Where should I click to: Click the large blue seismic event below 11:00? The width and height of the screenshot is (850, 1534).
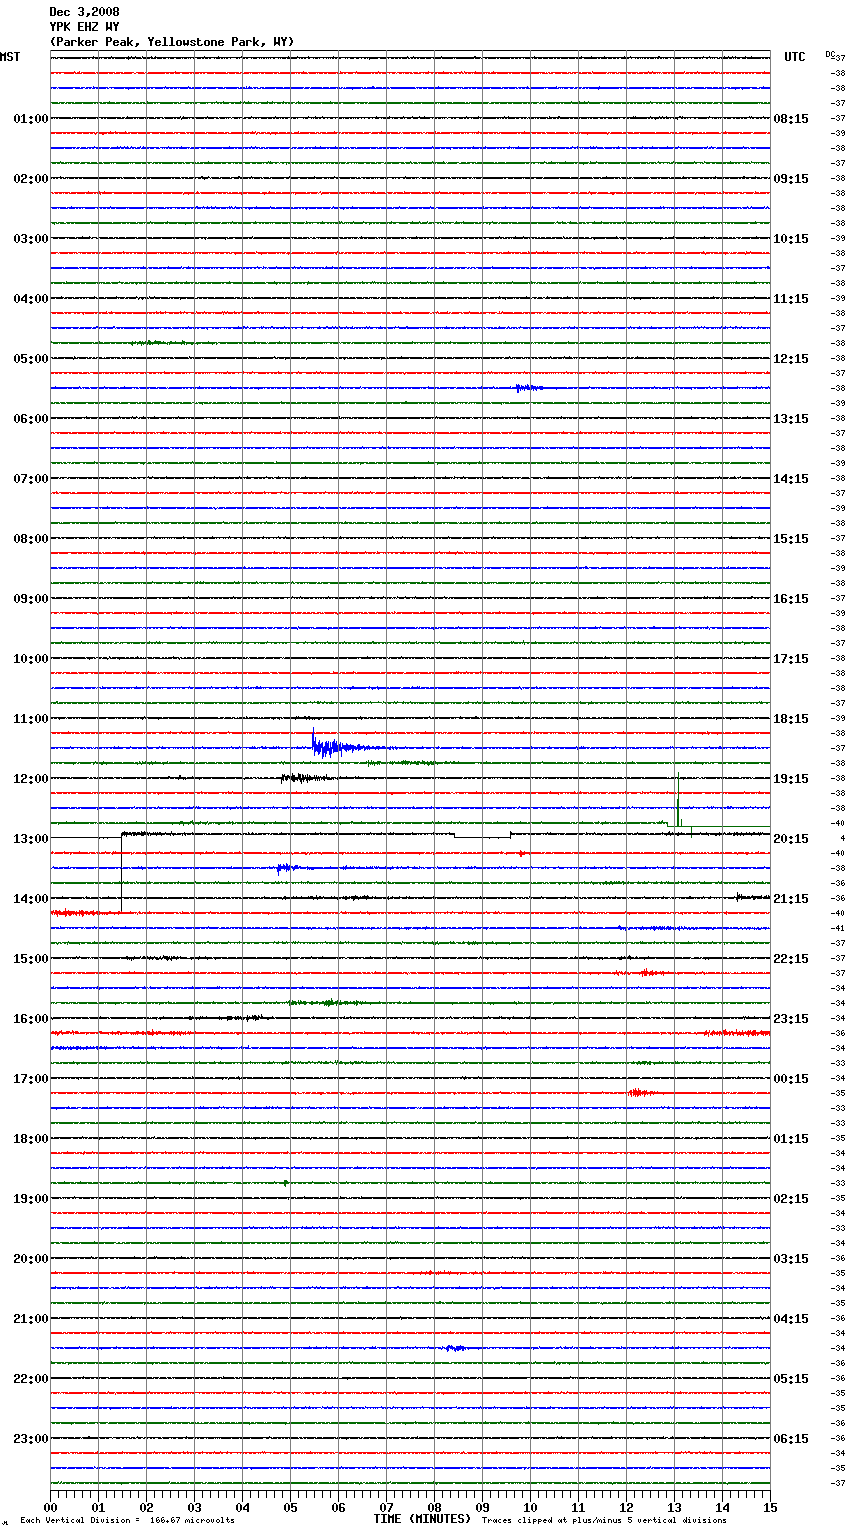(345, 746)
